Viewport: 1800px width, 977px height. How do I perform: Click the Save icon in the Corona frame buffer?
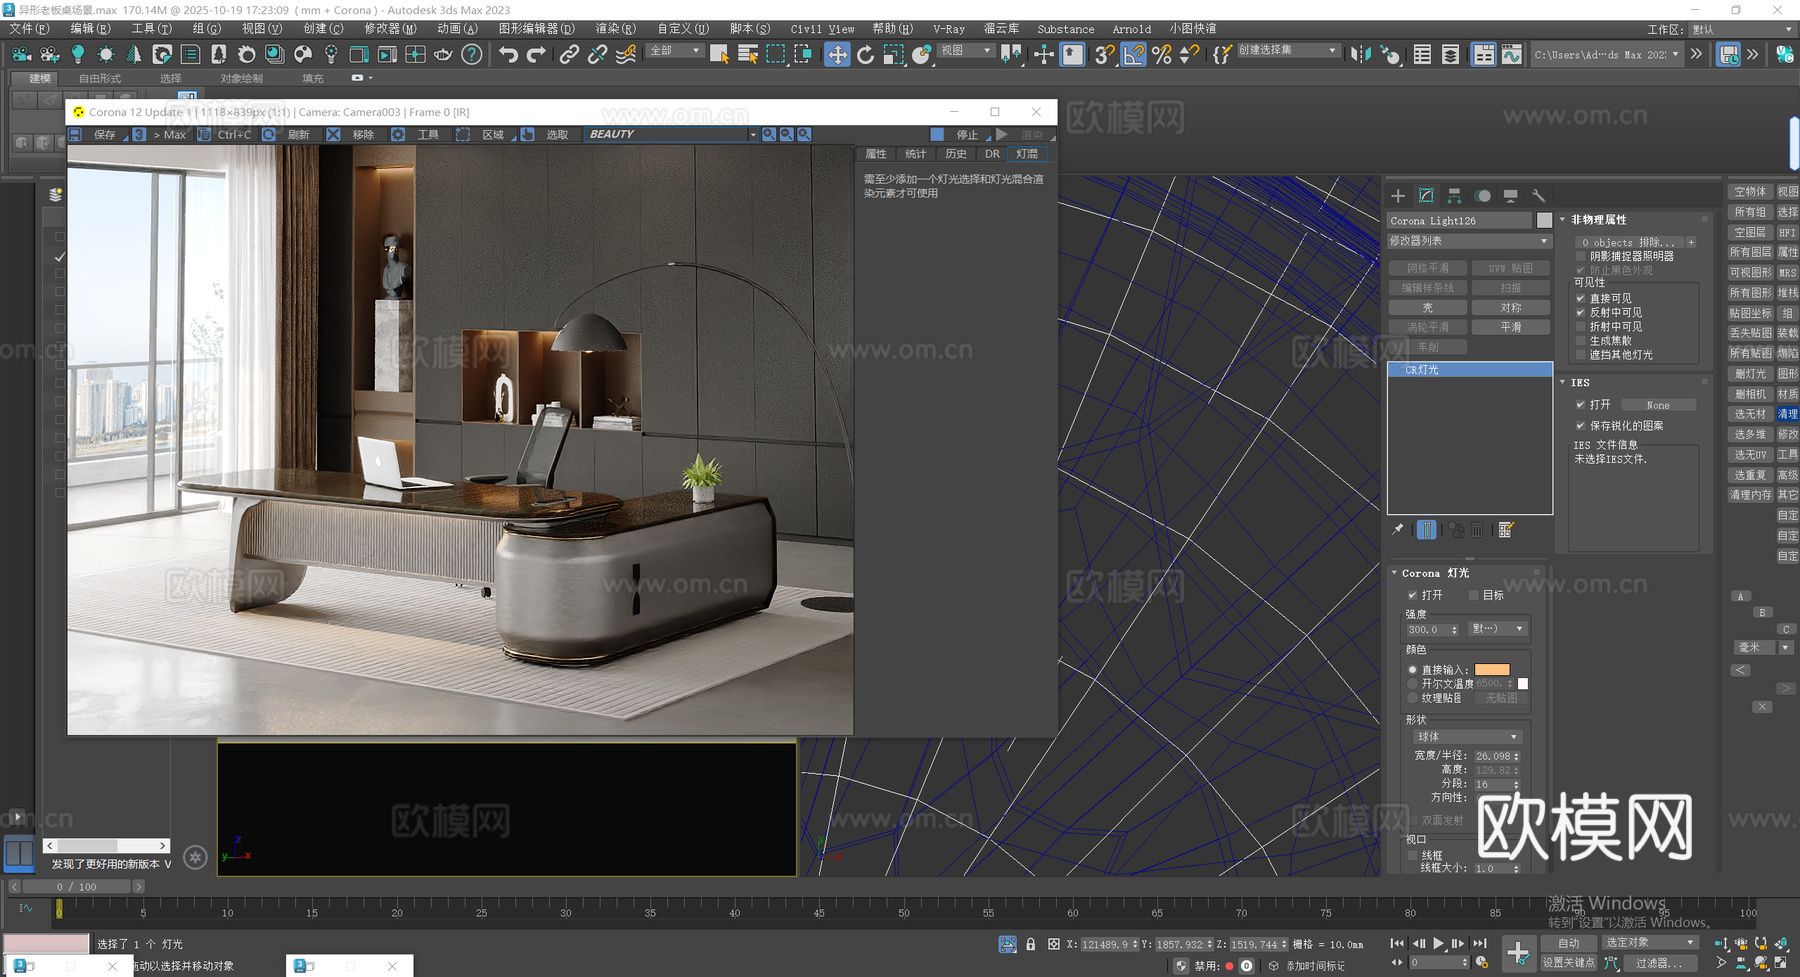(76, 134)
